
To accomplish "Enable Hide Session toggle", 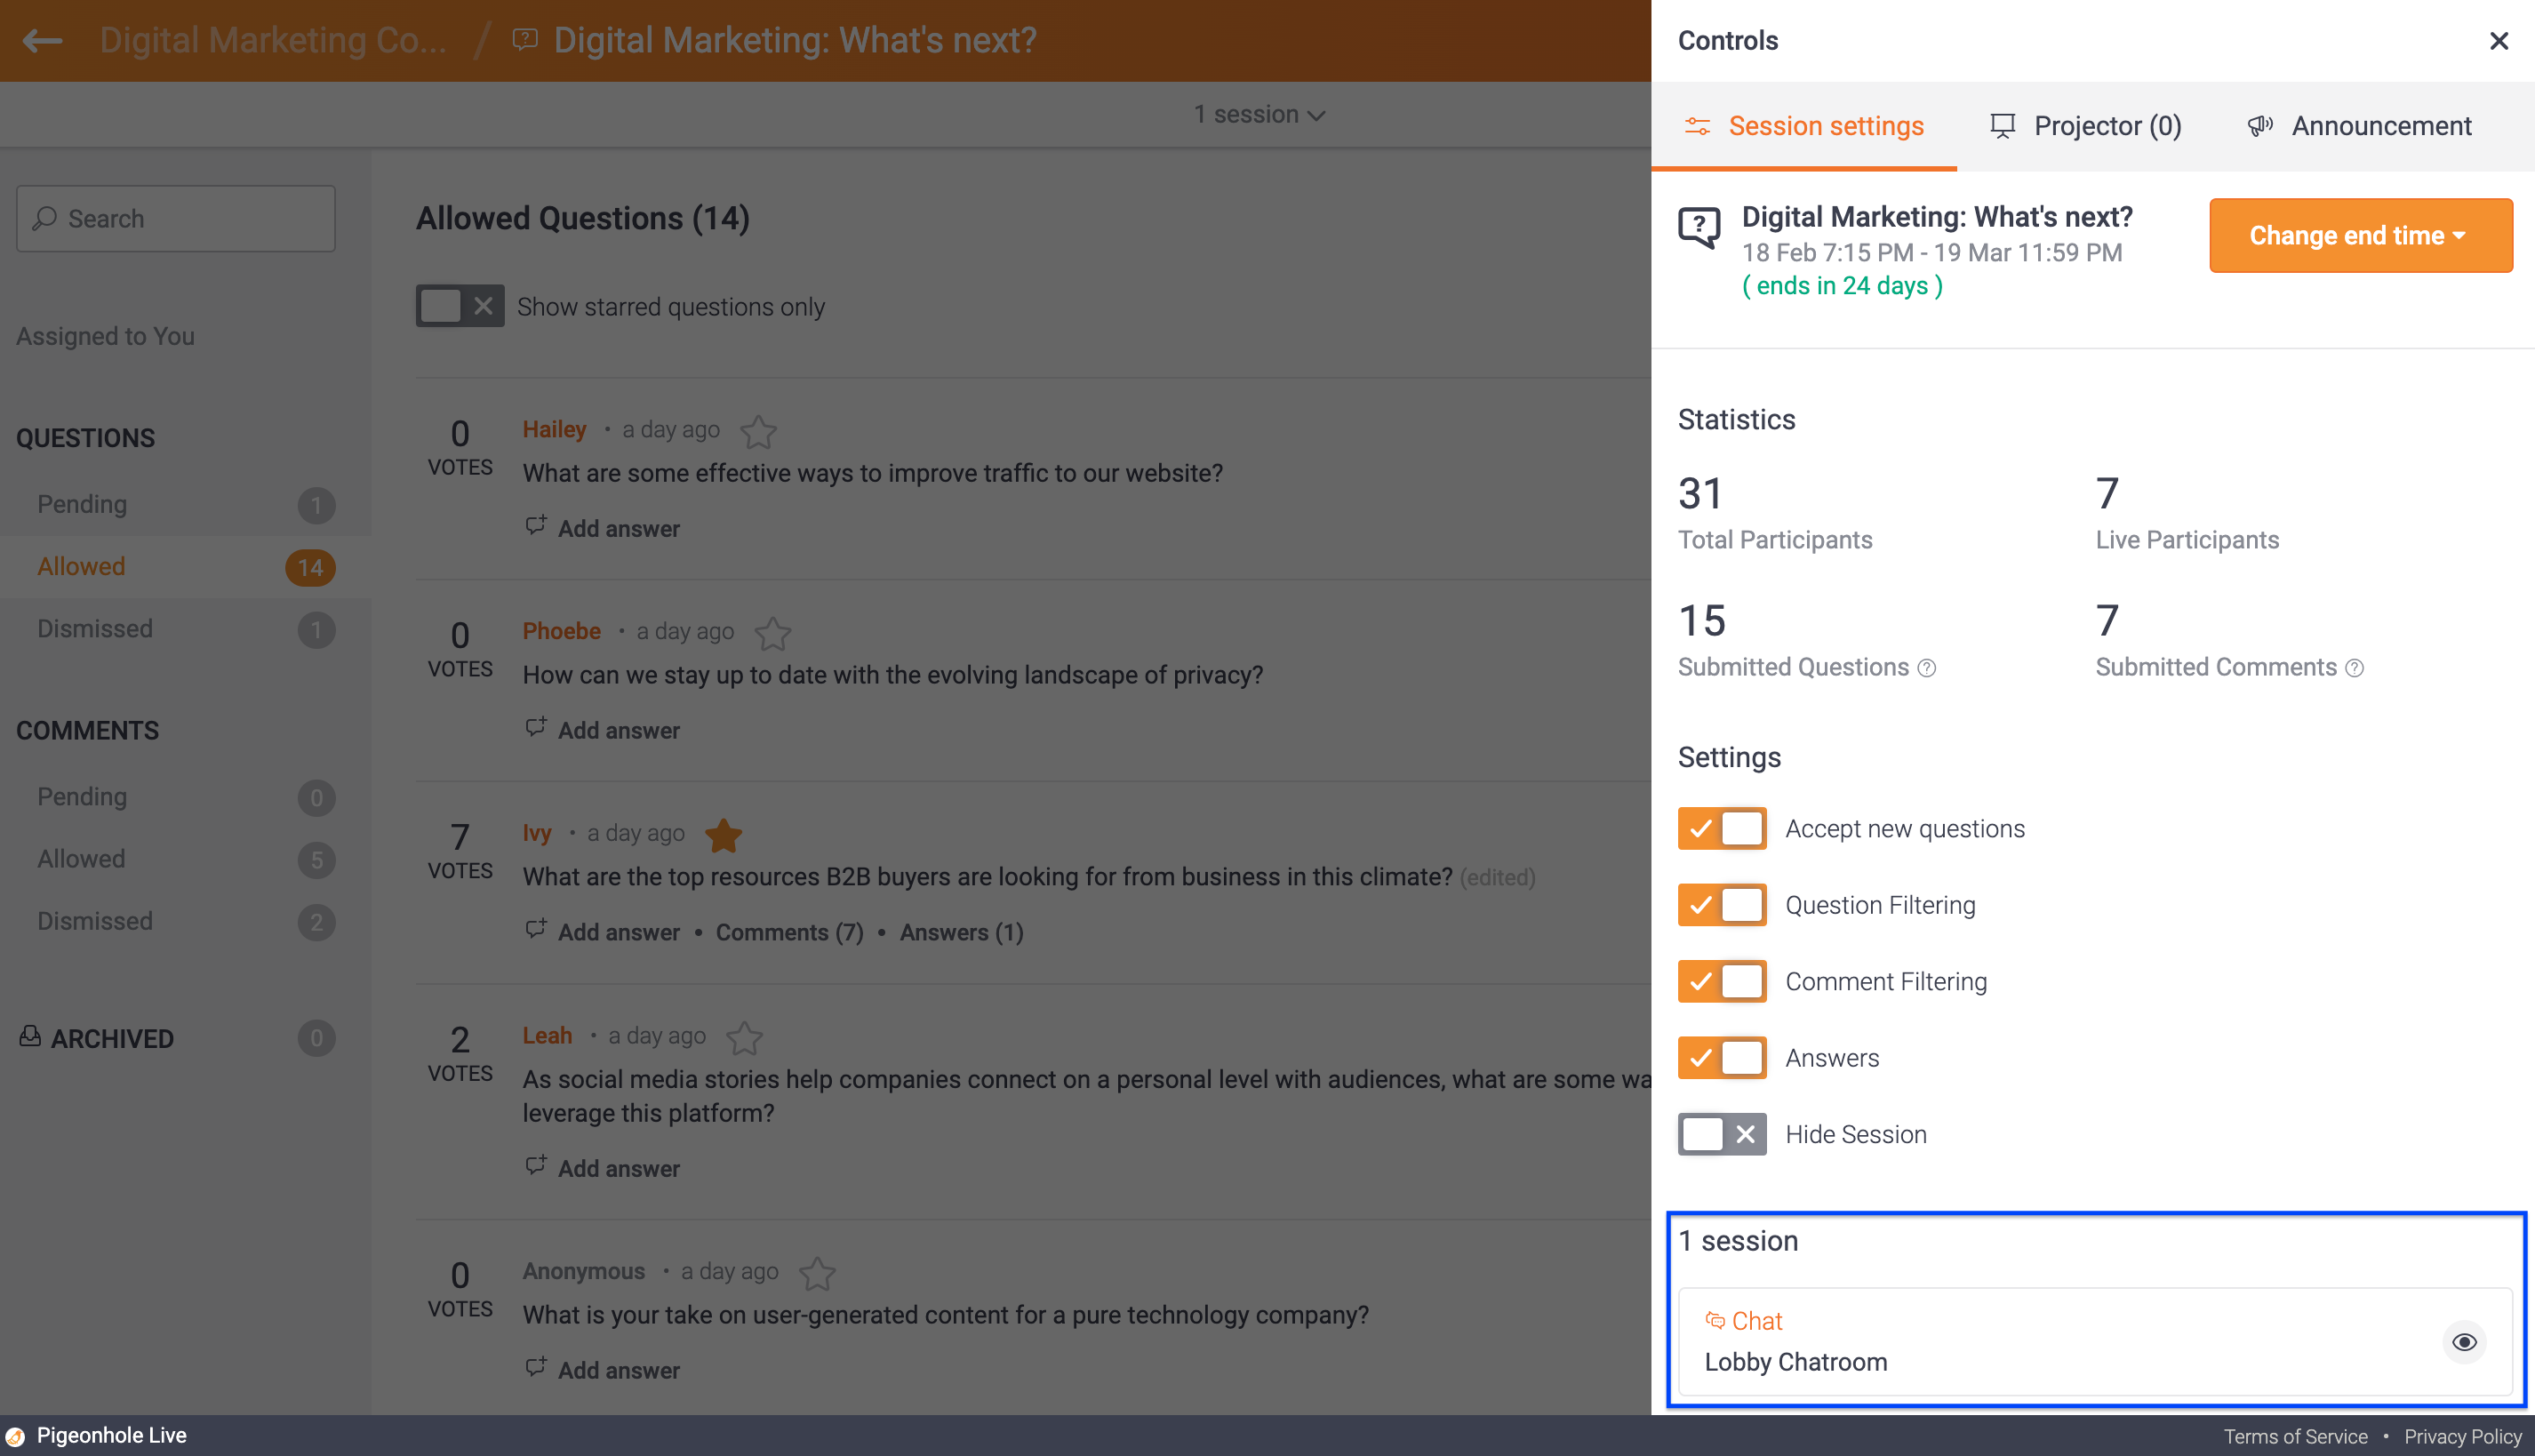I will pos(1721,1134).
